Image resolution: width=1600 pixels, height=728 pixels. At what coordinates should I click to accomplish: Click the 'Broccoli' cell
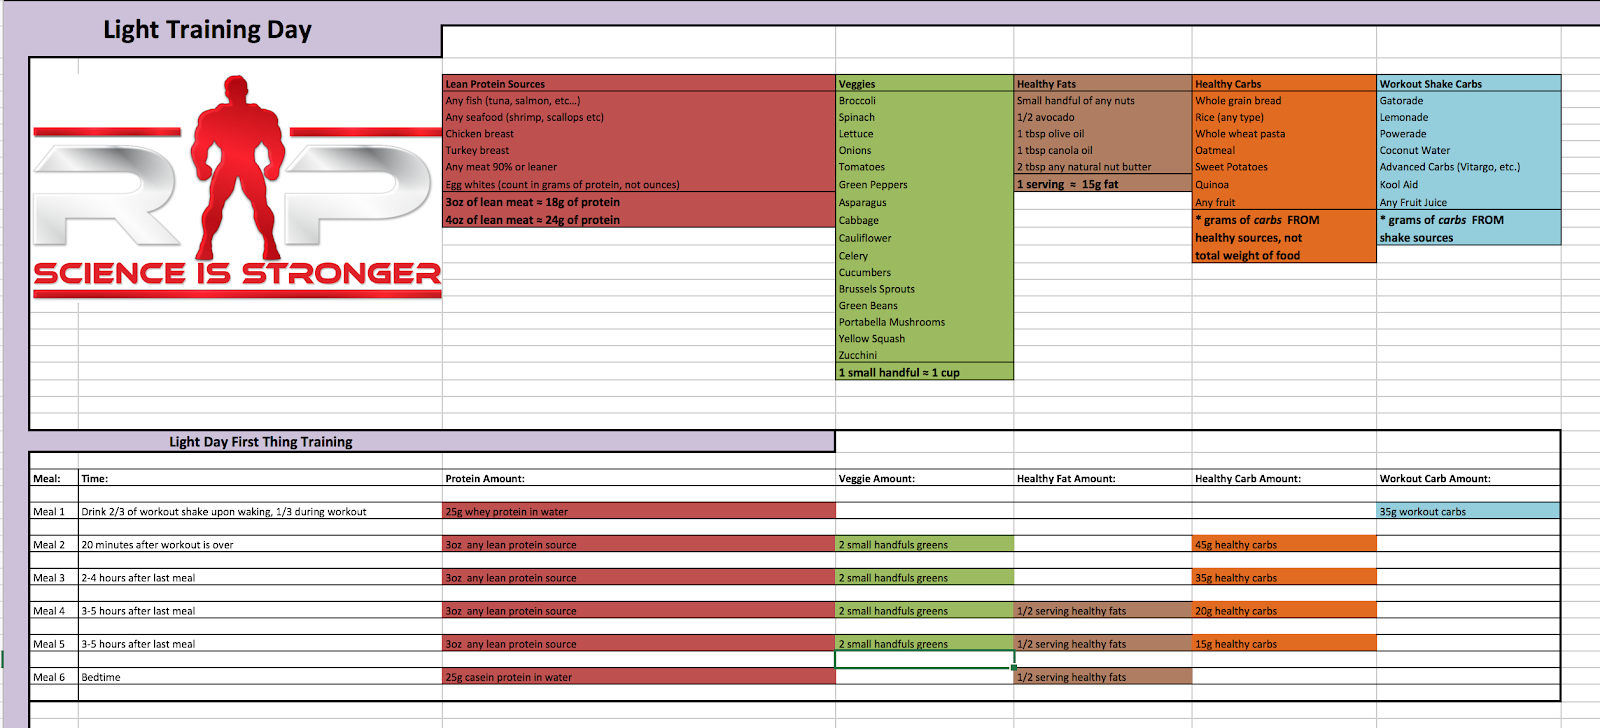coord(925,100)
